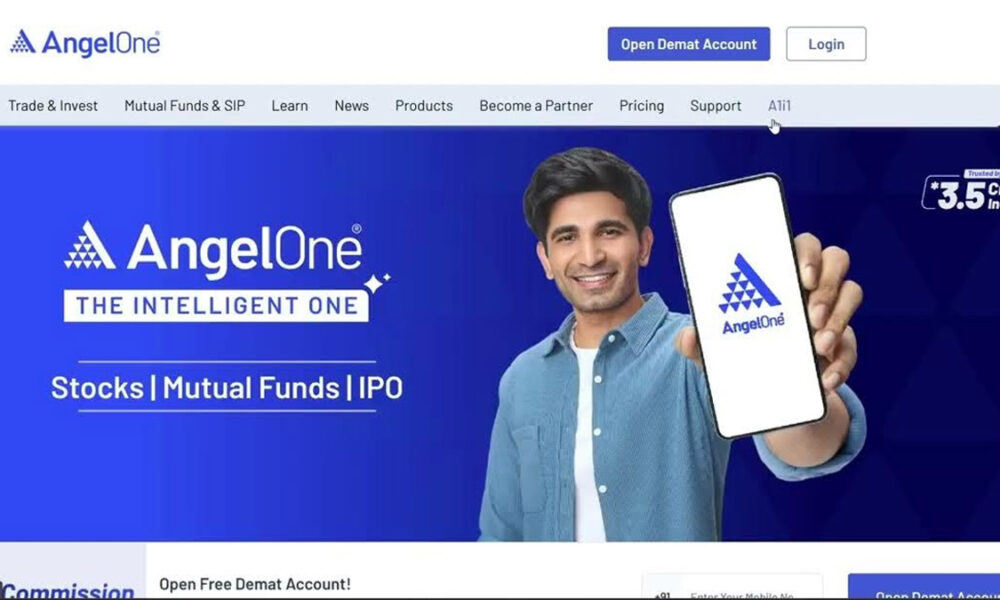
Task: Click the A1i1 nav link
Action: point(779,106)
